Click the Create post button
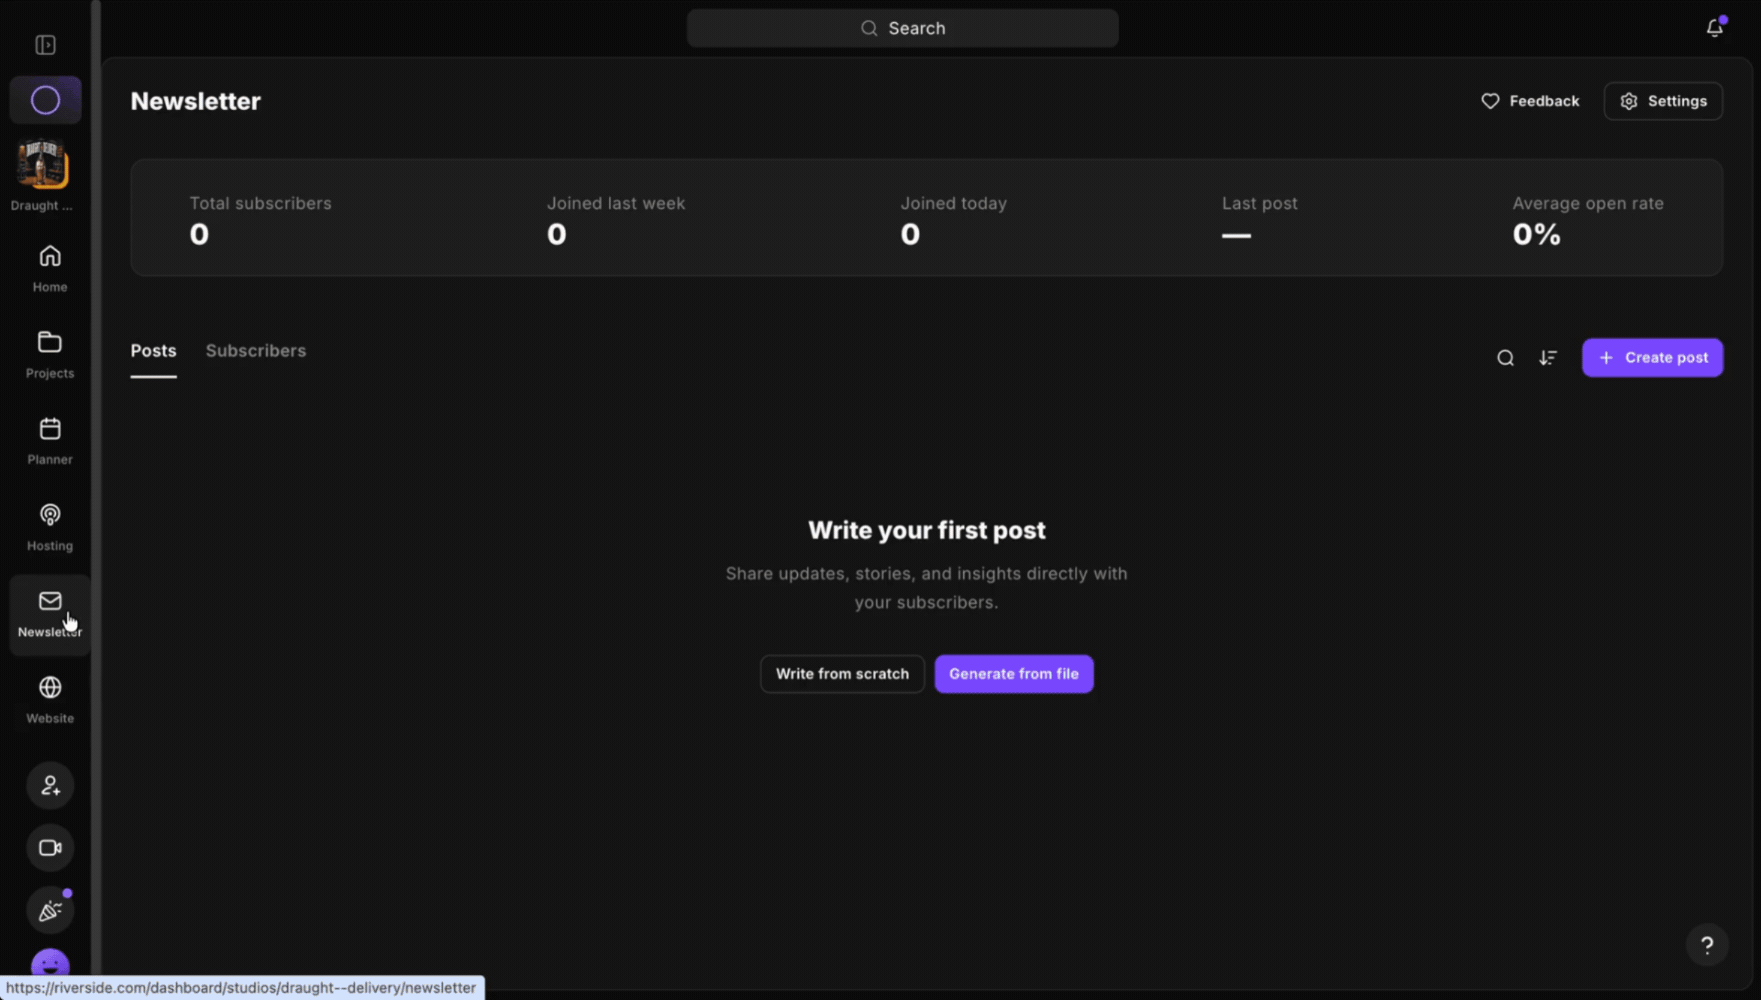This screenshot has height=1000, width=1761. tap(1652, 358)
